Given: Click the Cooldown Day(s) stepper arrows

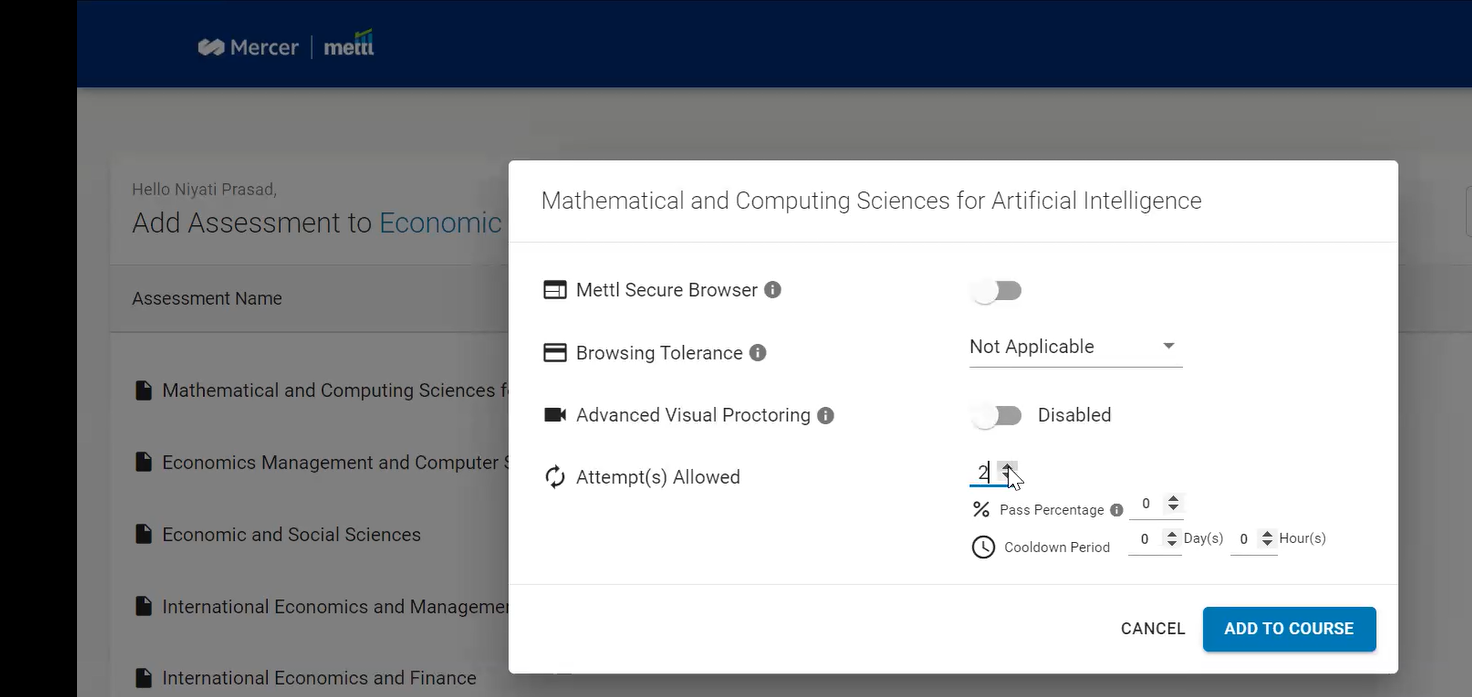Looking at the screenshot, I should (x=1172, y=539).
